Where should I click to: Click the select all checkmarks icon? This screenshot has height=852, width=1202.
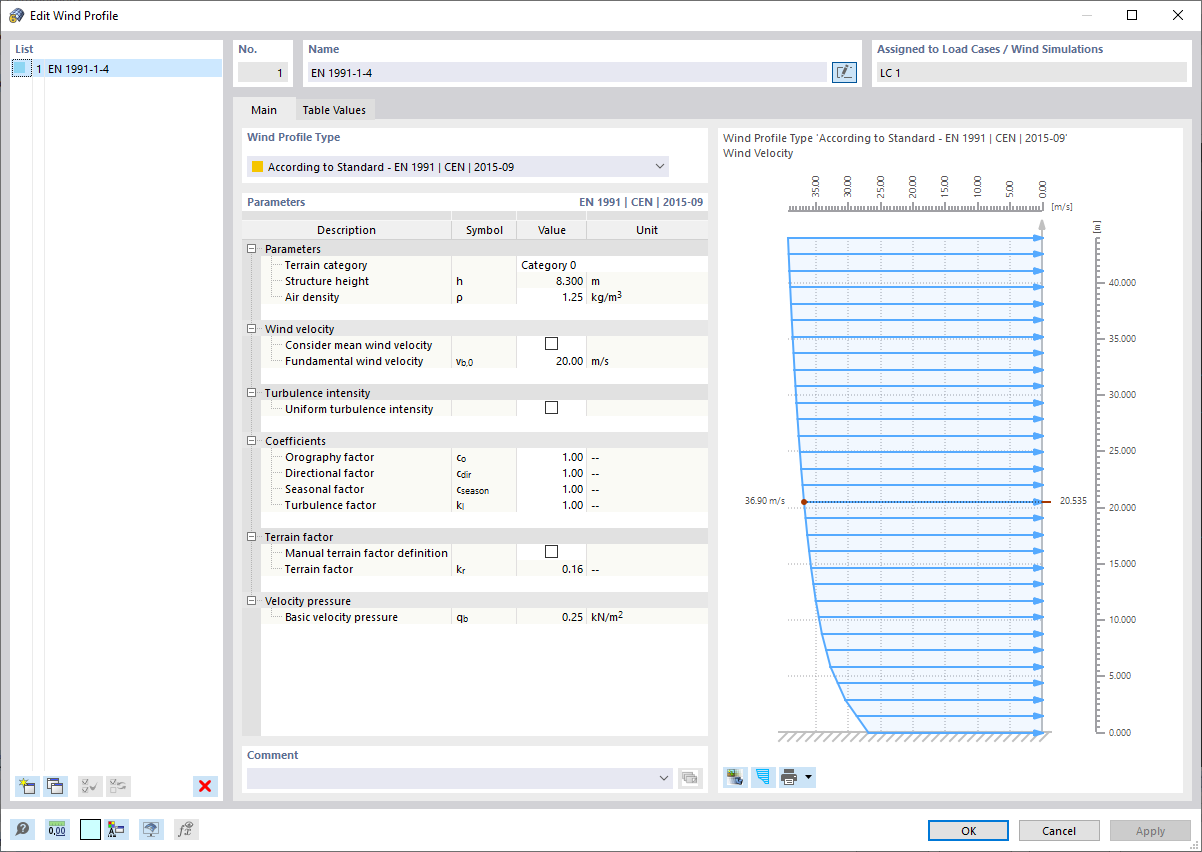click(90, 786)
